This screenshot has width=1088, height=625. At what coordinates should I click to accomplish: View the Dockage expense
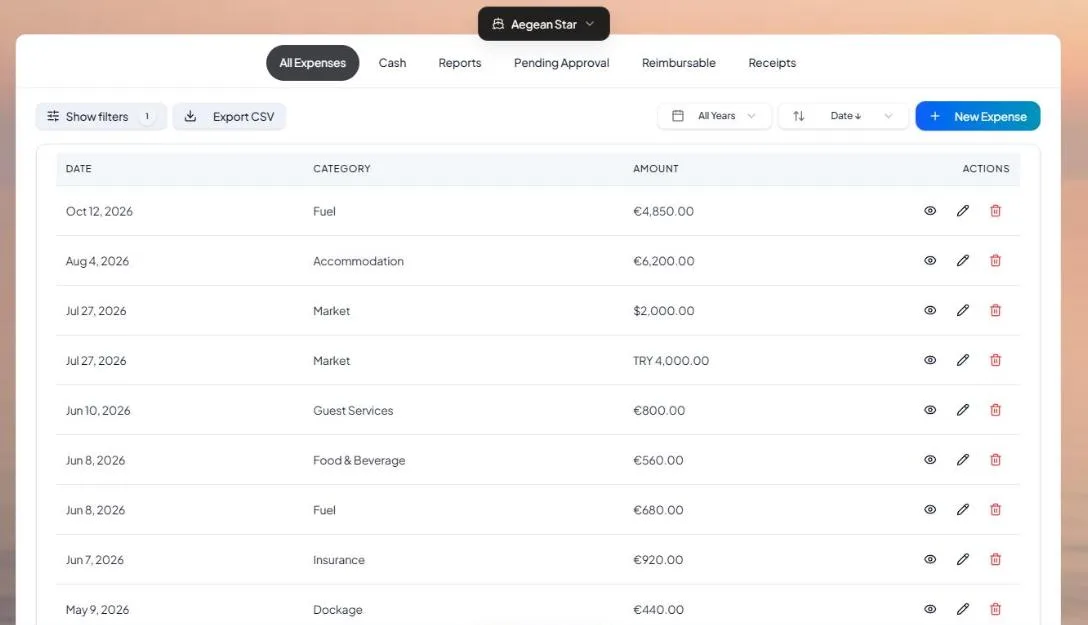pos(930,609)
